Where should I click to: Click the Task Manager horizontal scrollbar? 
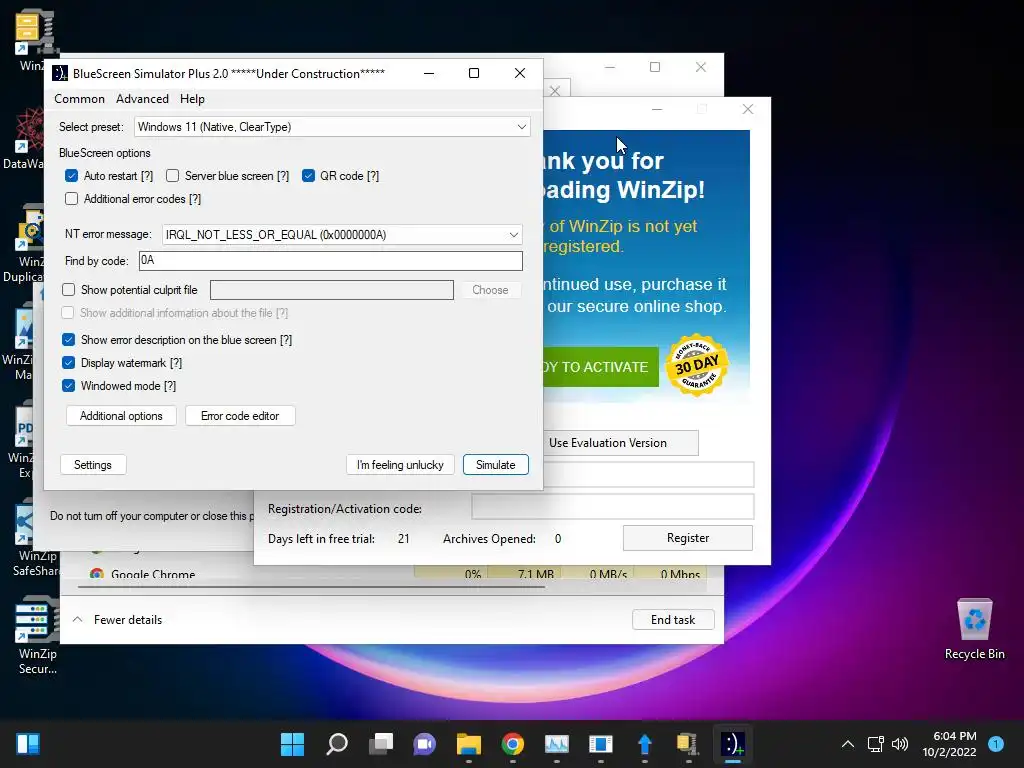tap(312, 587)
